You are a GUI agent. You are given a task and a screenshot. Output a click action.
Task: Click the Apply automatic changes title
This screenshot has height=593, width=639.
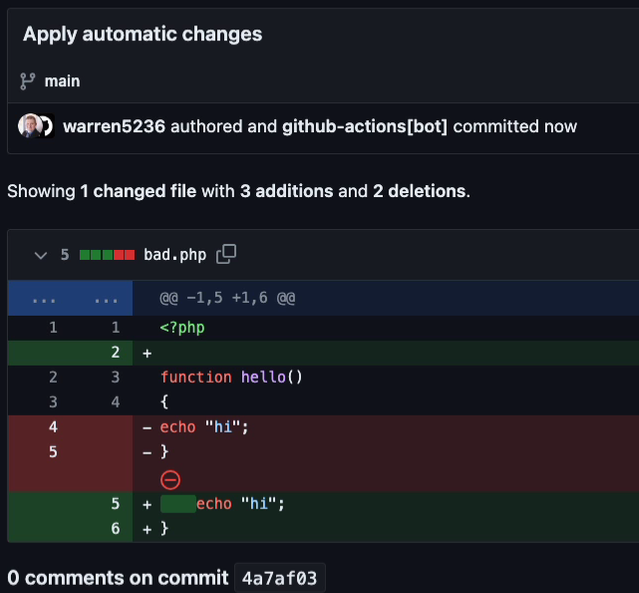click(x=143, y=34)
